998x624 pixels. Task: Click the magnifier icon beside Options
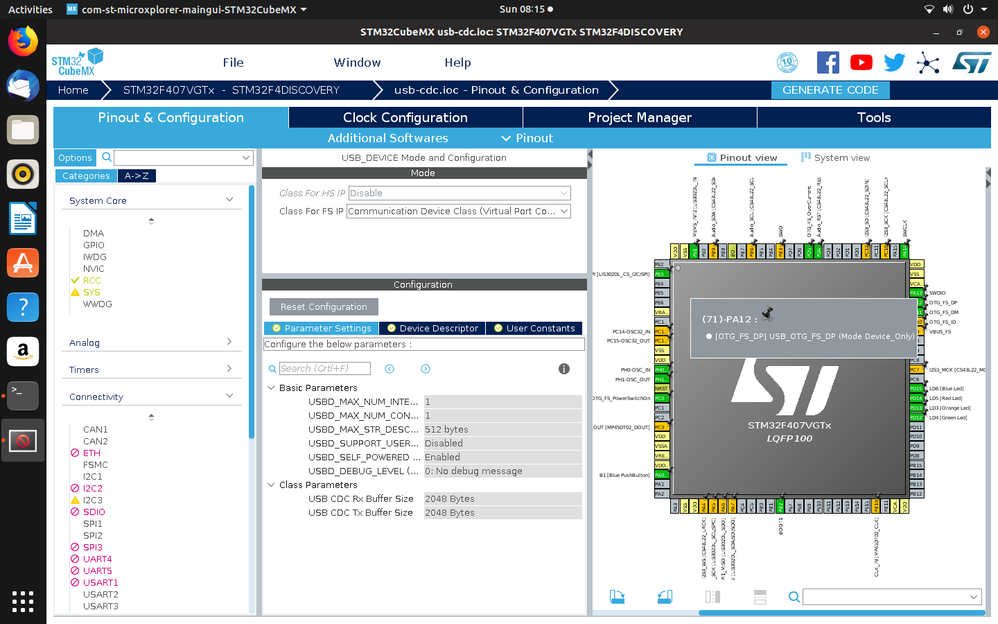point(106,157)
